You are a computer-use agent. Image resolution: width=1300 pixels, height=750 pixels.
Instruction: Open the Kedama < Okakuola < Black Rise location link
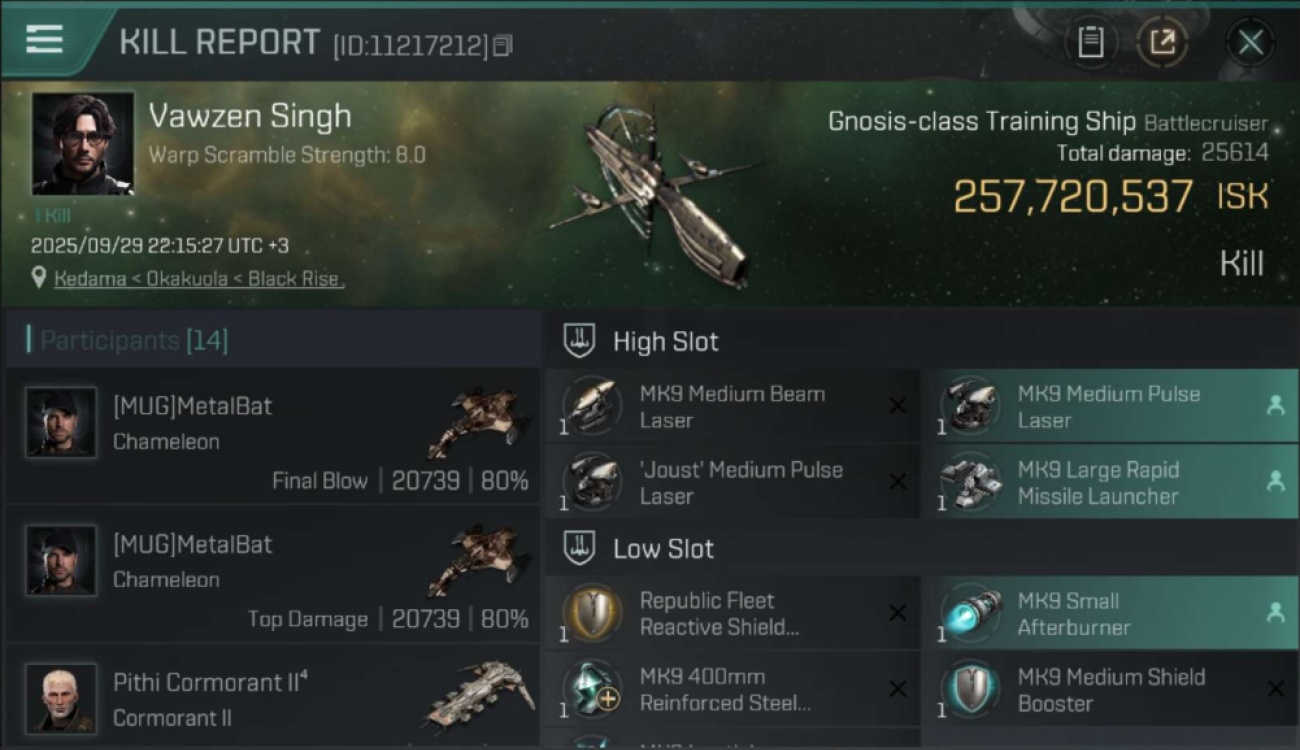(199, 279)
